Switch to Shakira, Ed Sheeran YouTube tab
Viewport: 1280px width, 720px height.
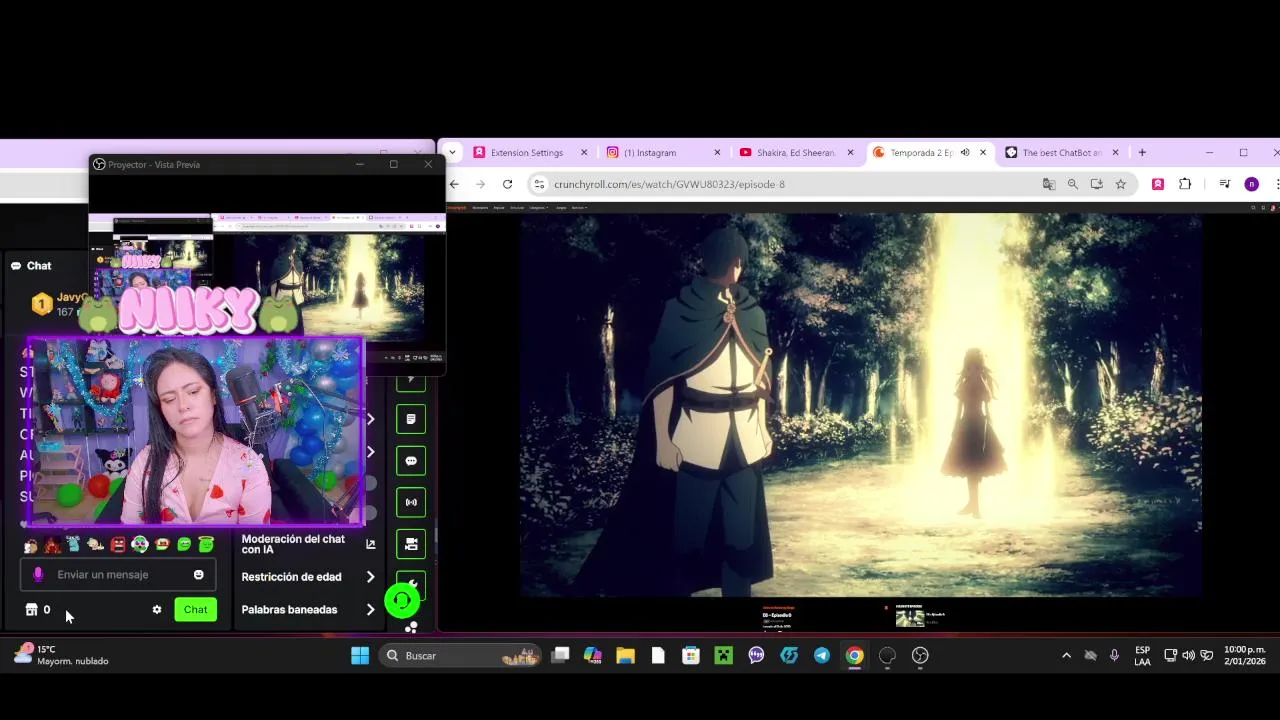coord(795,153)
